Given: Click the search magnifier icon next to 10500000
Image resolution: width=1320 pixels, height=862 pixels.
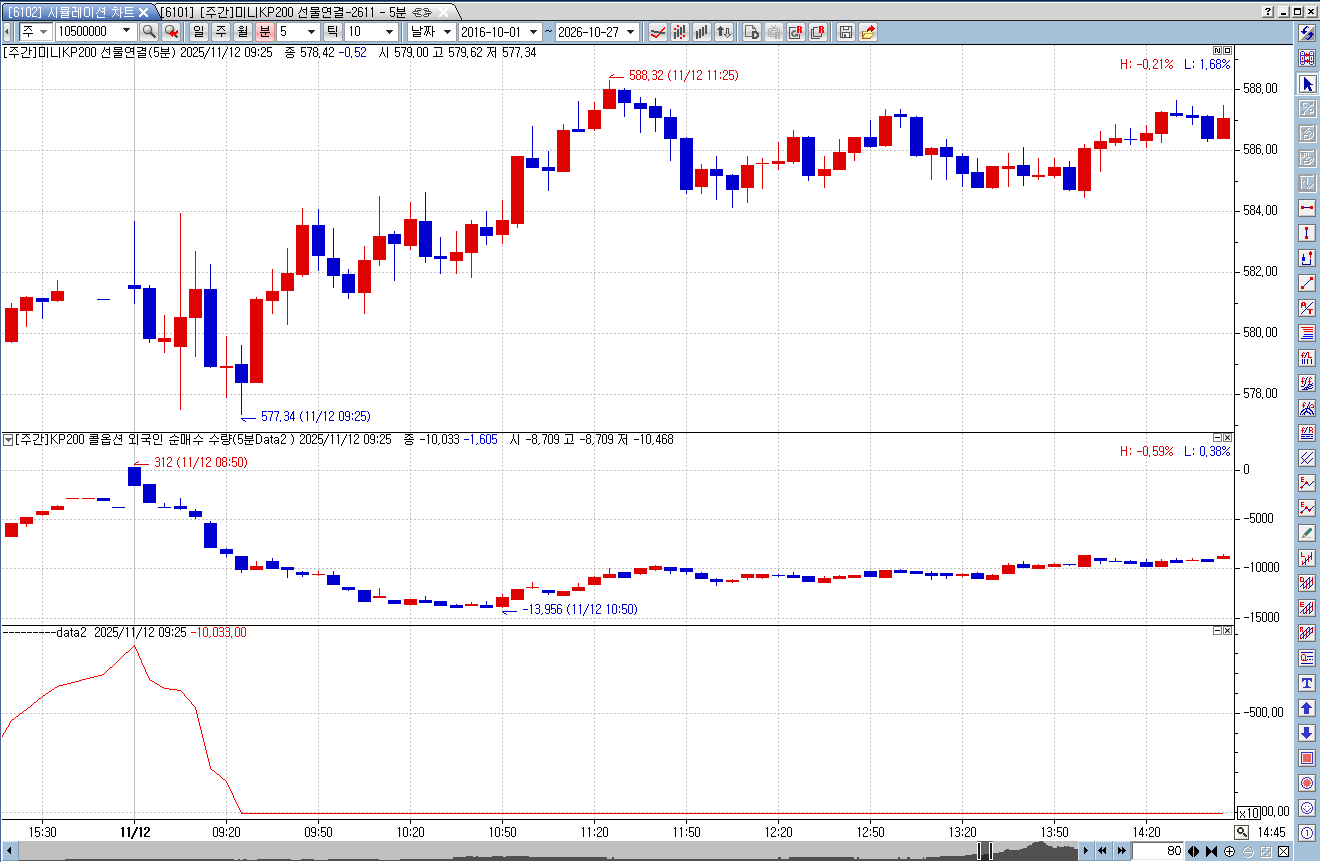Looking at the screenshot, I should coord(149,32).
